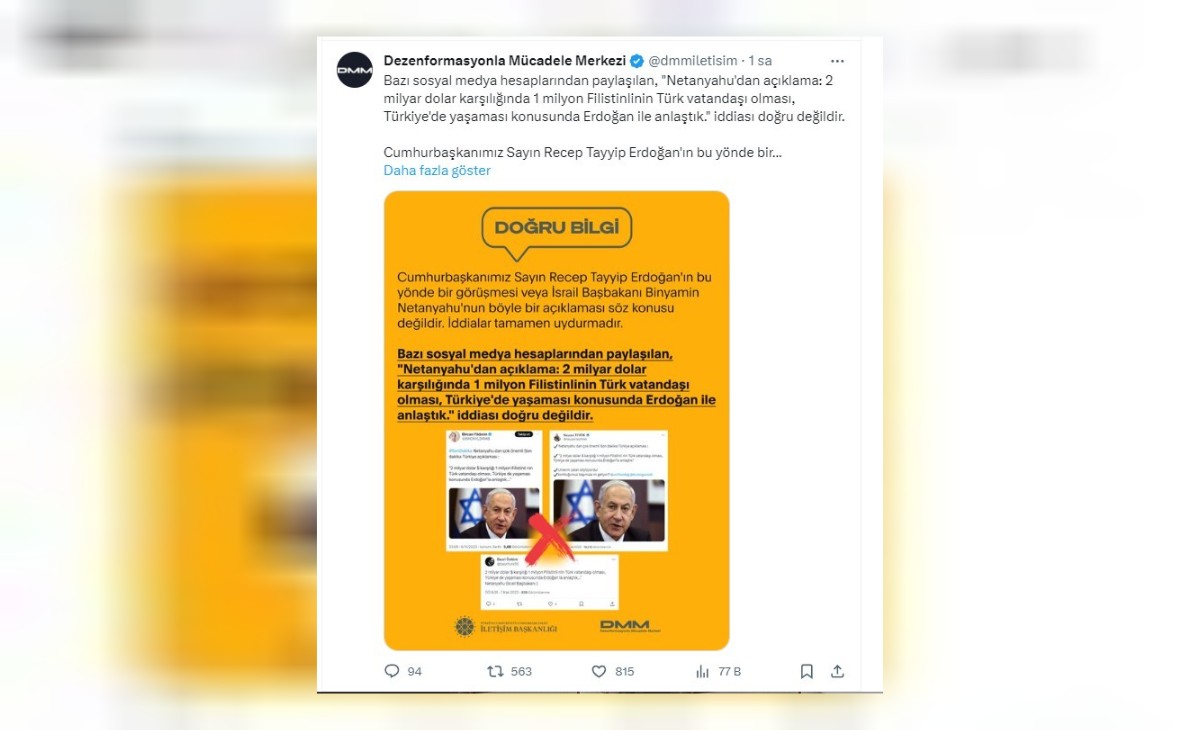Expand tweet with Daha fazla göster
This screenshot has width=1200, height=730.
point(437,170)
